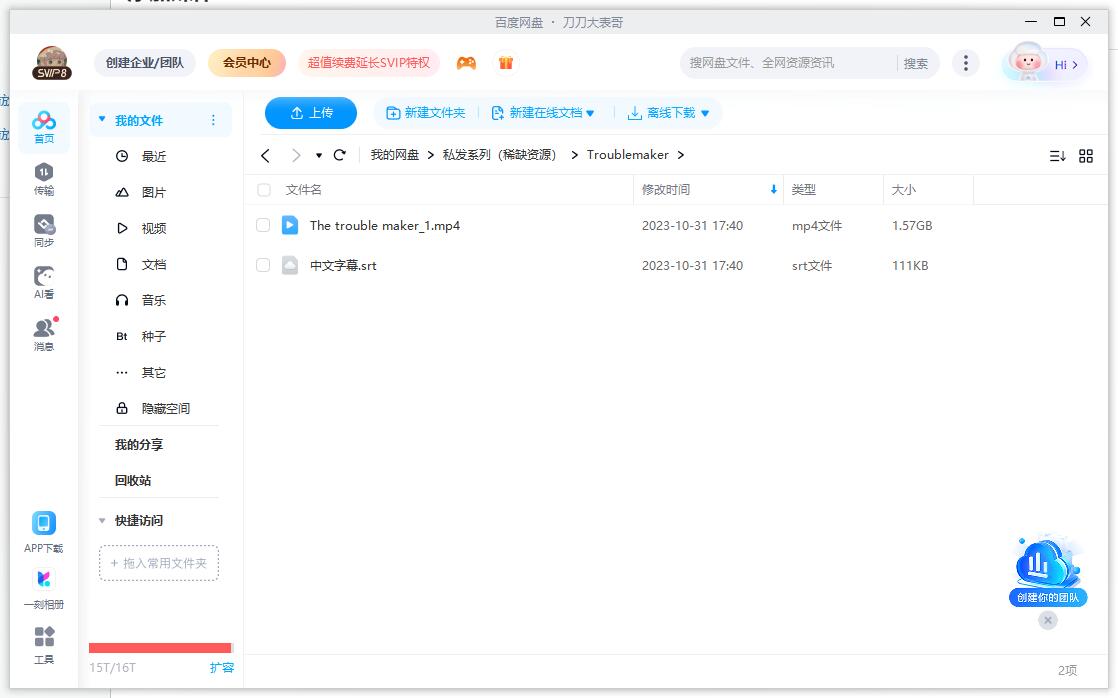Open 一刻相册 photo album

(x=43, y=588)
